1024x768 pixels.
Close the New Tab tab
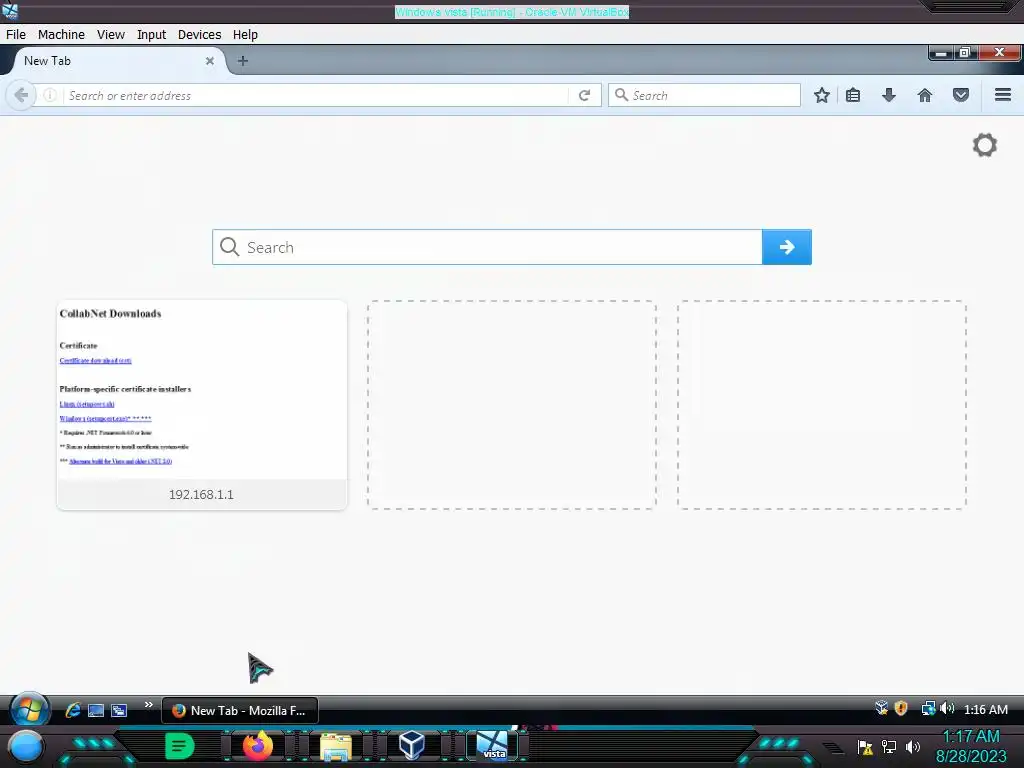click(x=210, y=61)
